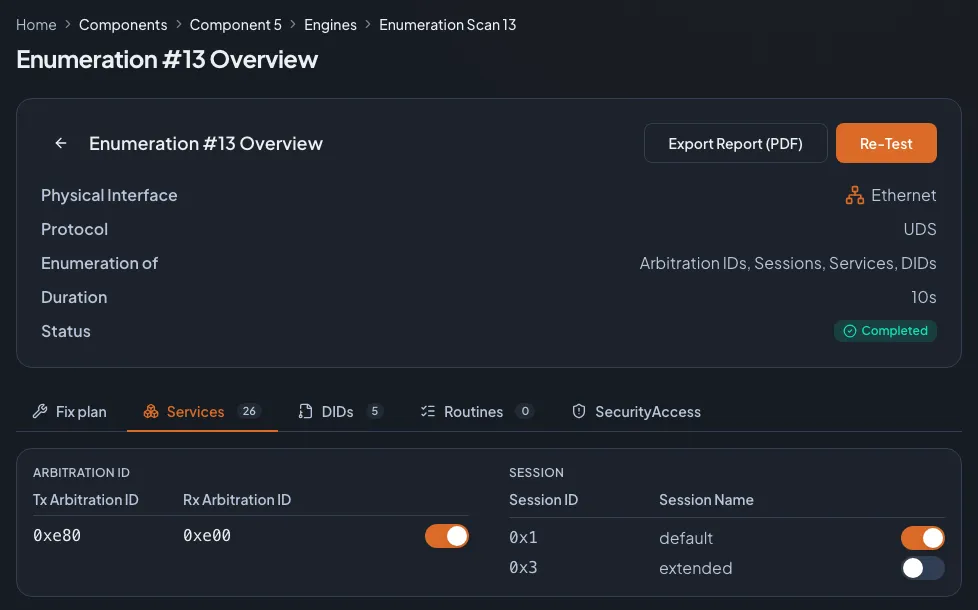Screen dimensions: 978x610
Task: Click Export Report (PDF) button
Action: pos(735,143)
